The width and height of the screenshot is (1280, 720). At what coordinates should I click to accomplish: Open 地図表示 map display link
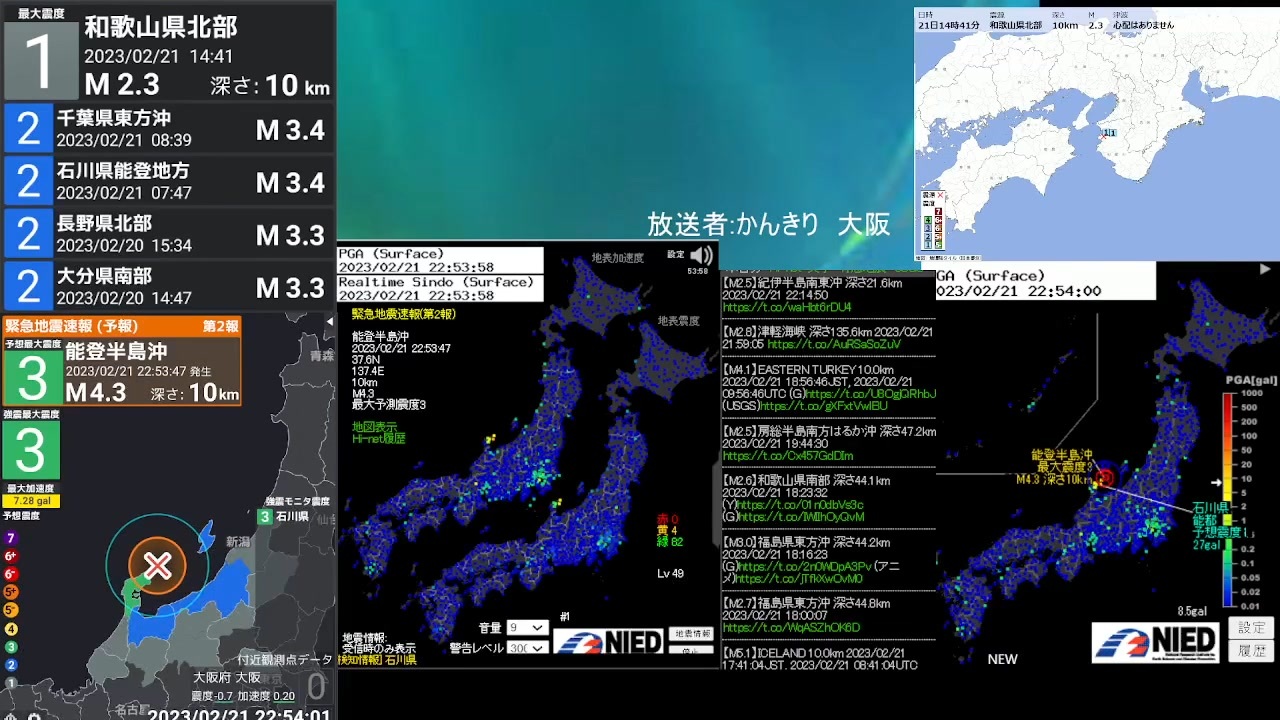pos(374,427)
